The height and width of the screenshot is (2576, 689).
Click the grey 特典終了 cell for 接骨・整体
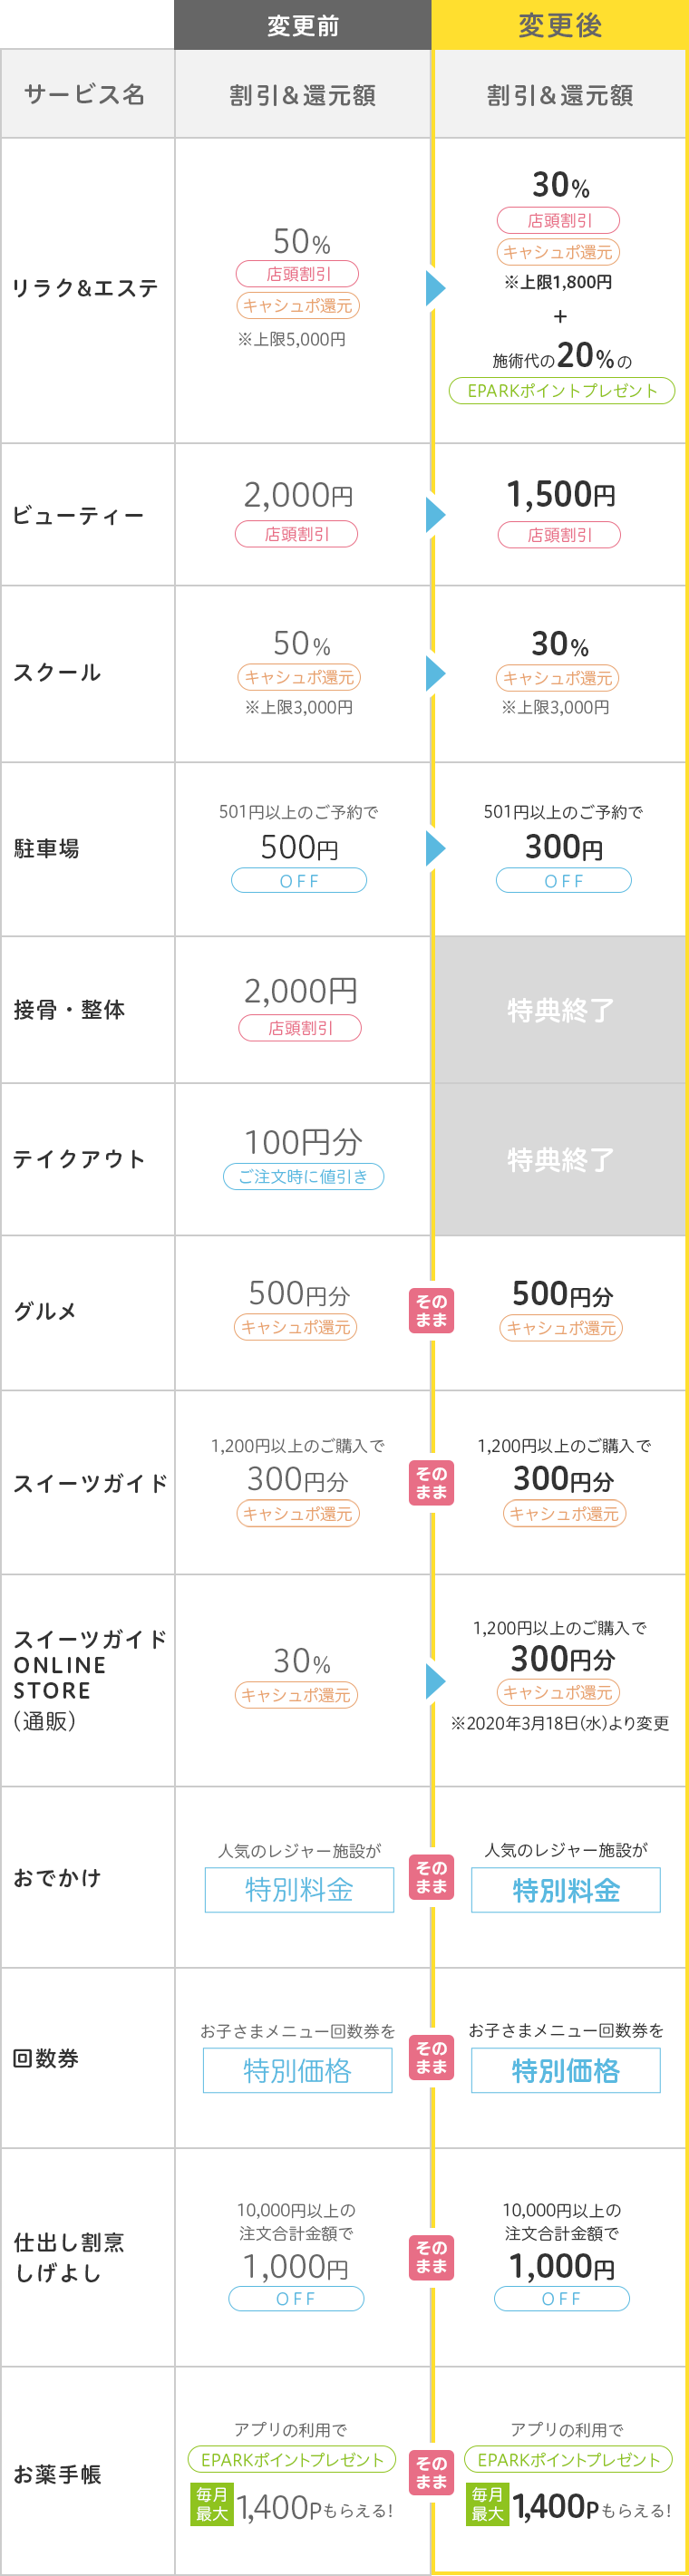pyautogui.click(x=560, y=1010)
